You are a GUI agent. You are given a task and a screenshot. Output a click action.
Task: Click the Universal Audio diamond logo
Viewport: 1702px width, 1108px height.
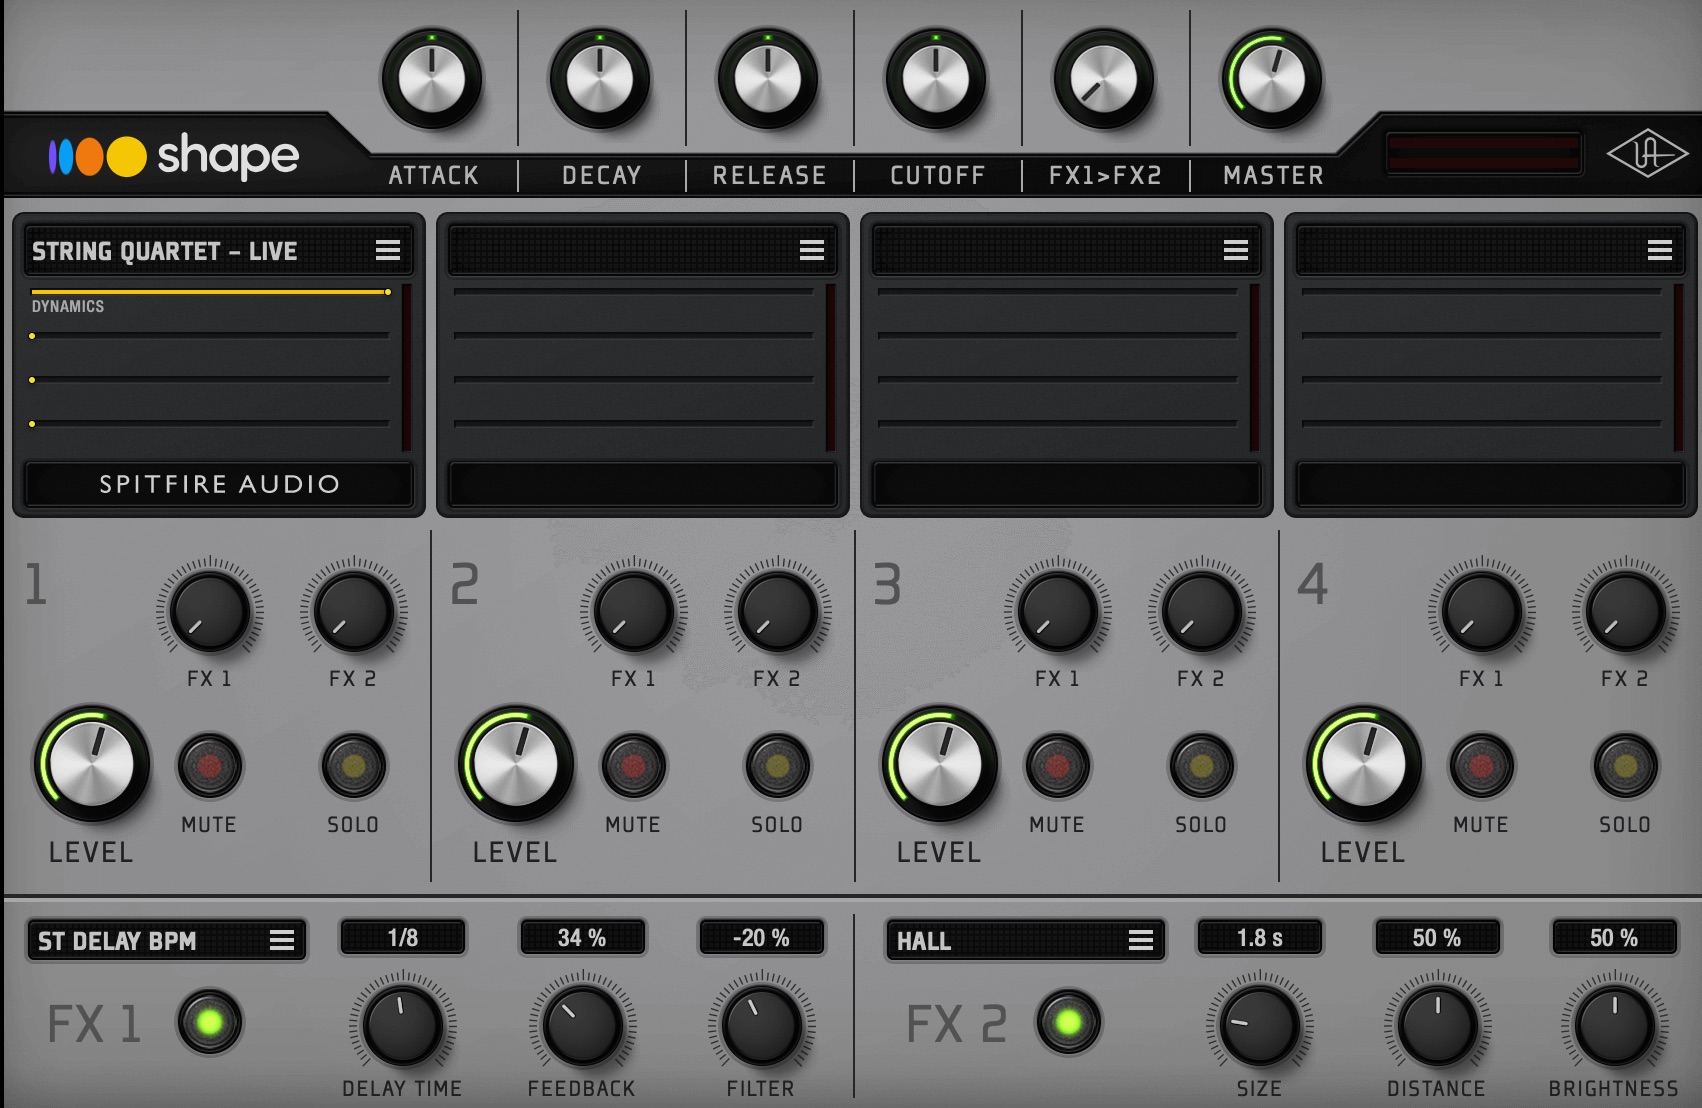point(1646,155)
